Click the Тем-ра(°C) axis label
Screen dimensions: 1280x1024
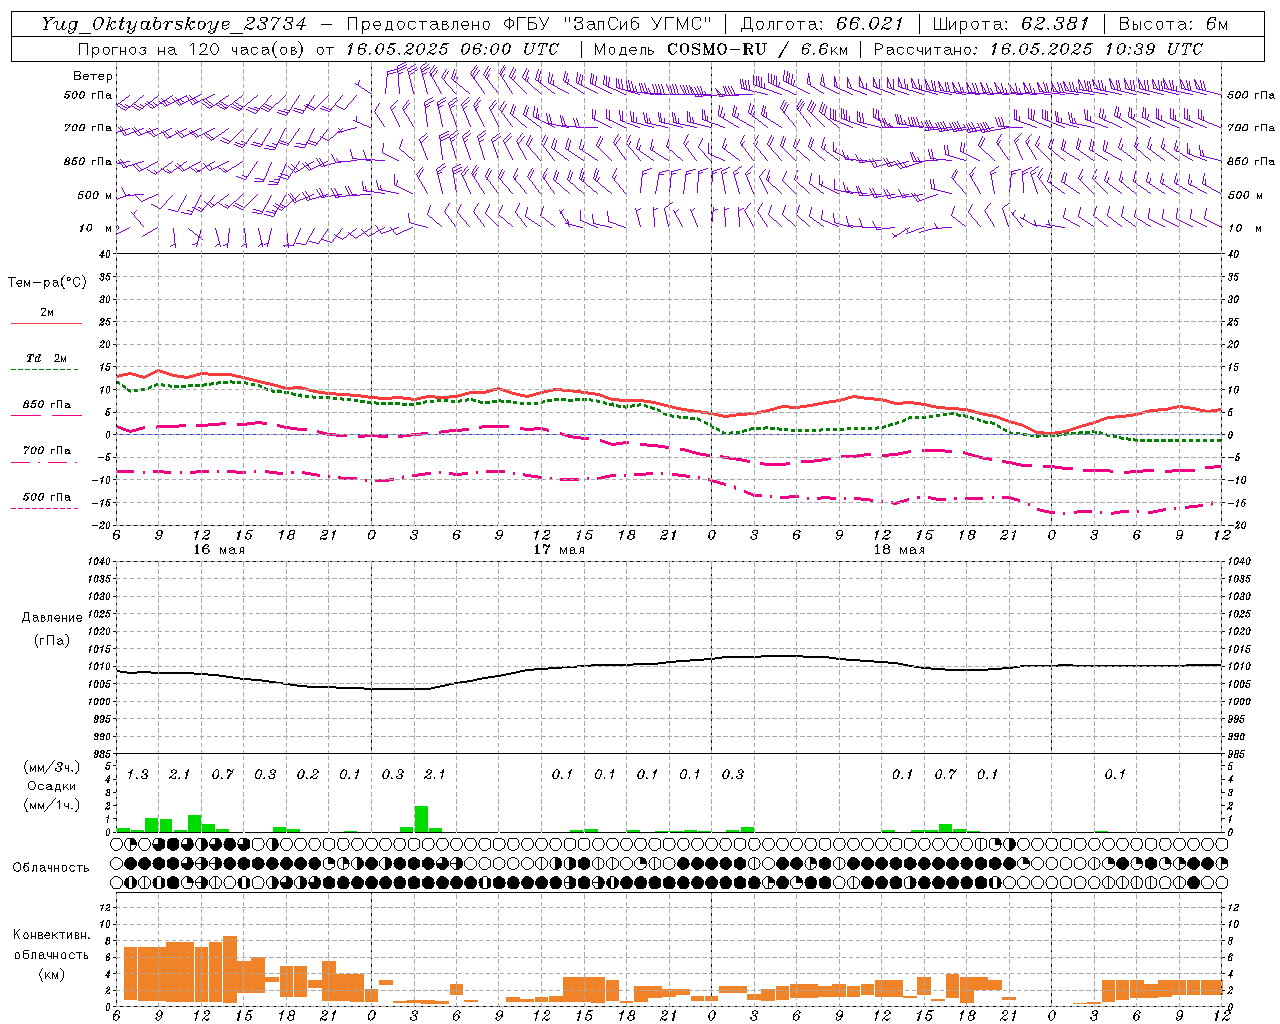click(x=47, y=282)
